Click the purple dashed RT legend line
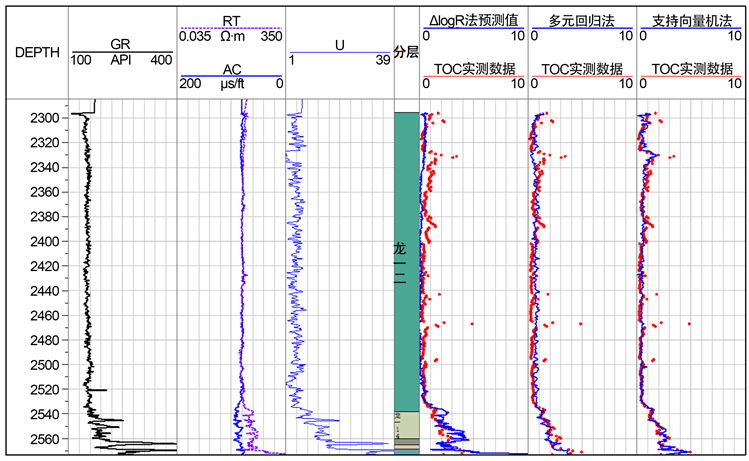 (230, 30)
